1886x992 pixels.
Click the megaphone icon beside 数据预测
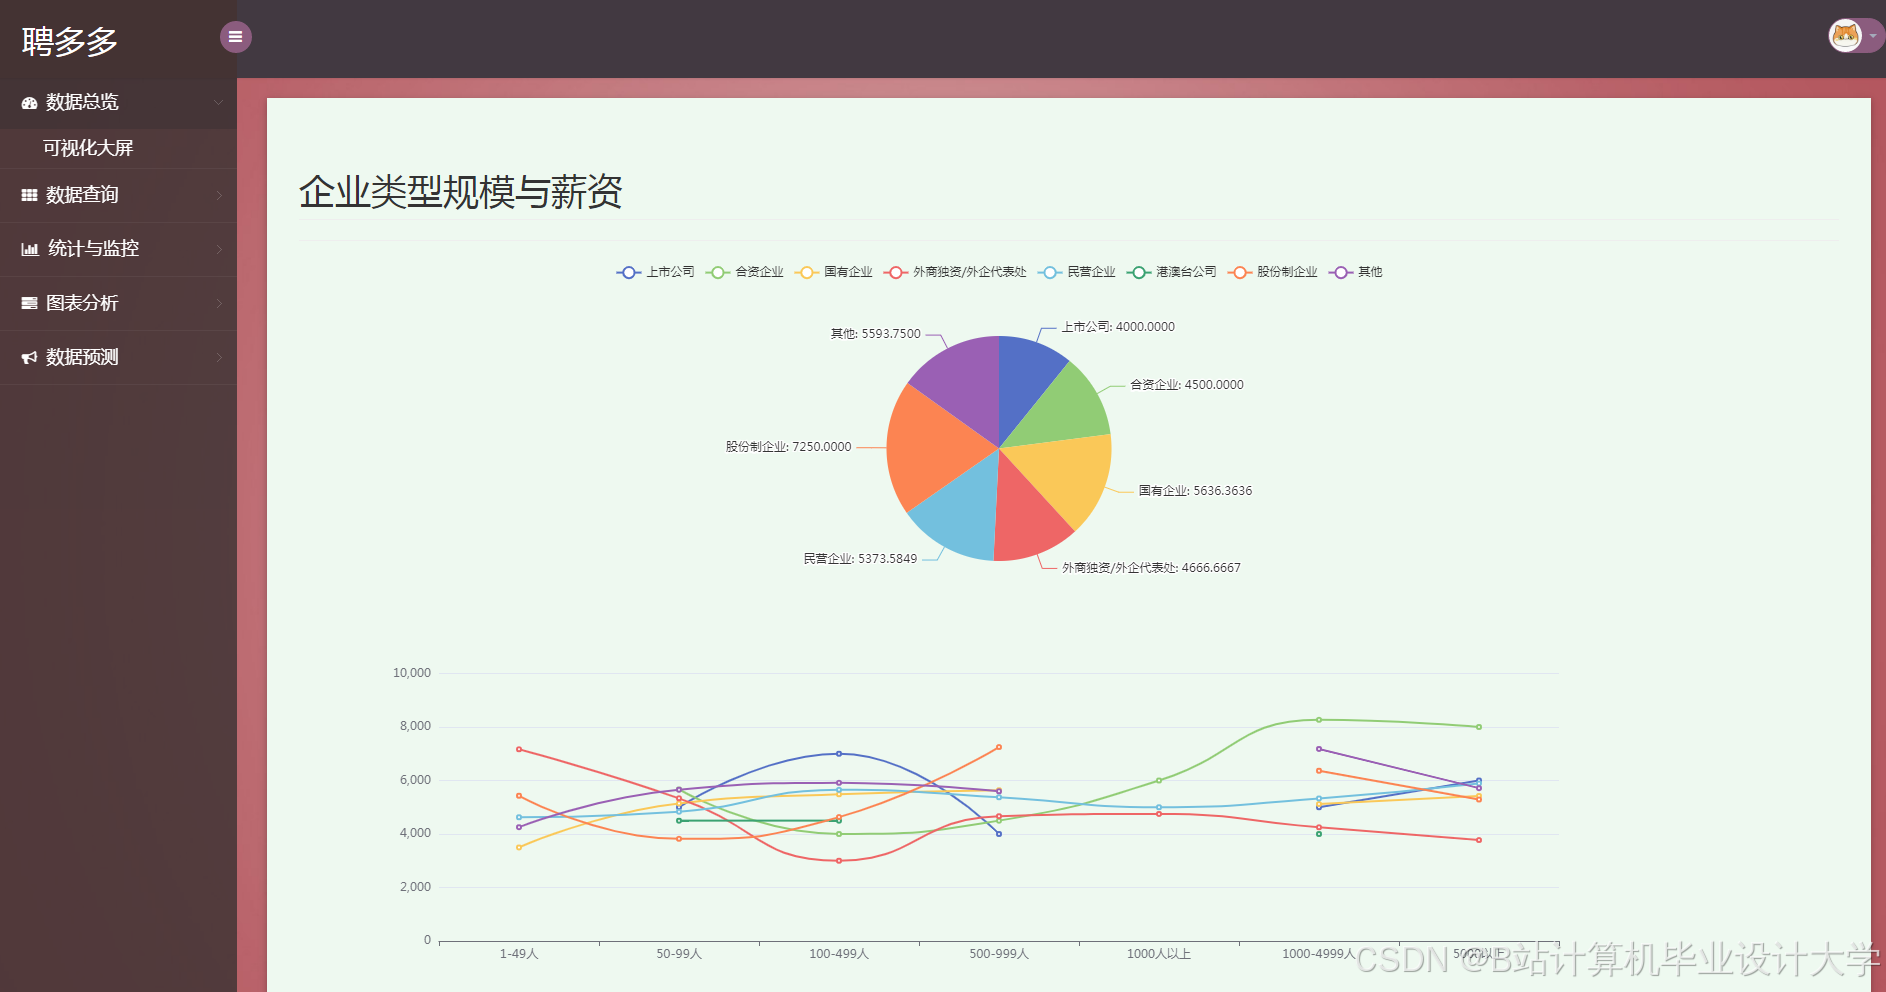(x=30, y=357)
